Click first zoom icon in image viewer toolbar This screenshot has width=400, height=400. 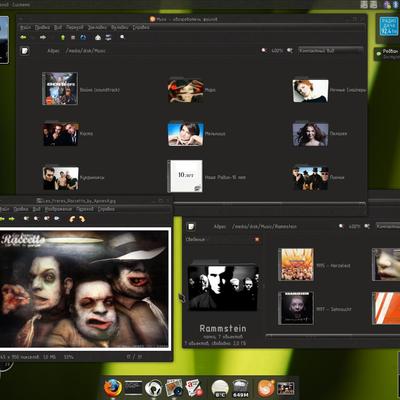tap(26, 219)
